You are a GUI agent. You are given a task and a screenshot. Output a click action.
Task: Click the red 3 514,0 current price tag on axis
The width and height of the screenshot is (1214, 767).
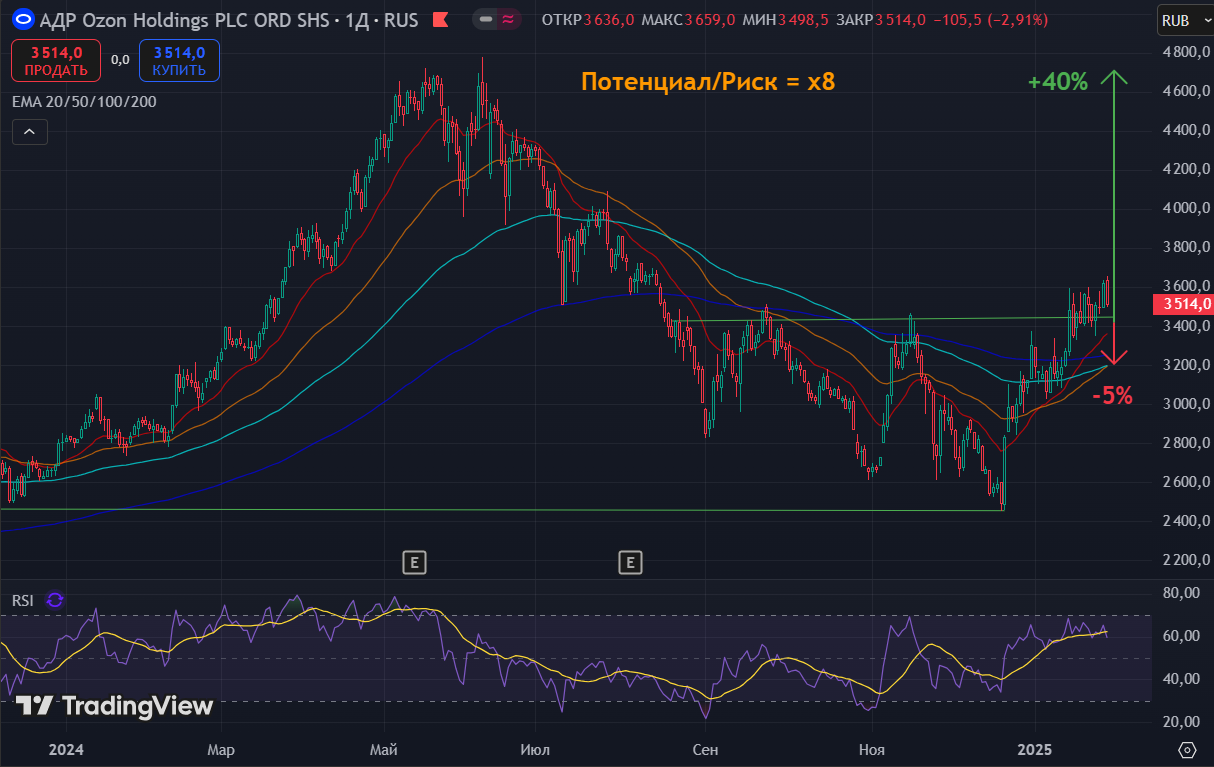(1183, 304)
